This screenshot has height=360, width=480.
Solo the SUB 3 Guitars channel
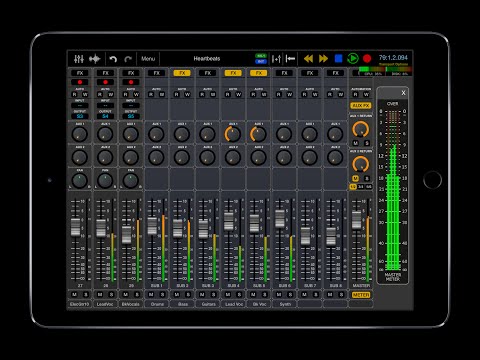(214, 295)
